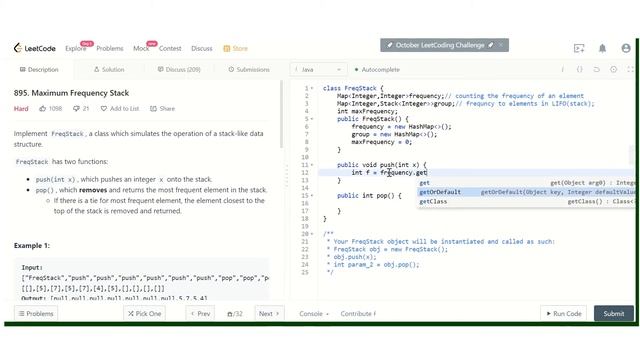Collapse the comment block fold arrow on line 20
The image size is (640, 360).
tap(312, 234)
